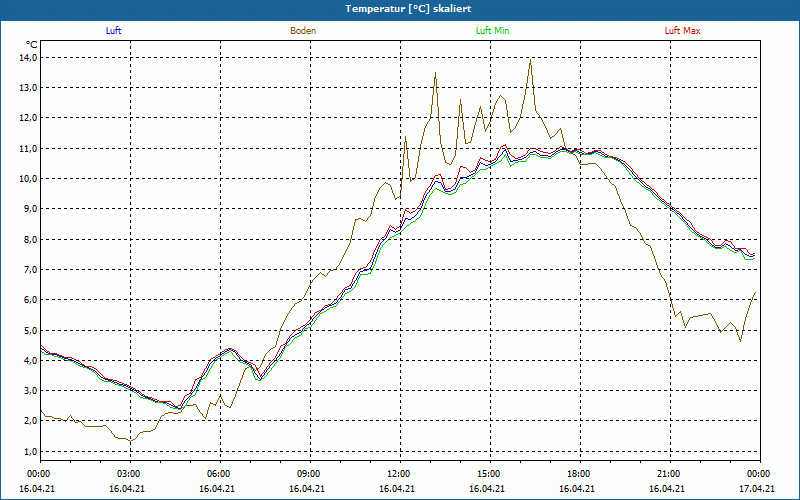
Task: Click the '2,0' y-axis value
Action: [x=31, y=421]
